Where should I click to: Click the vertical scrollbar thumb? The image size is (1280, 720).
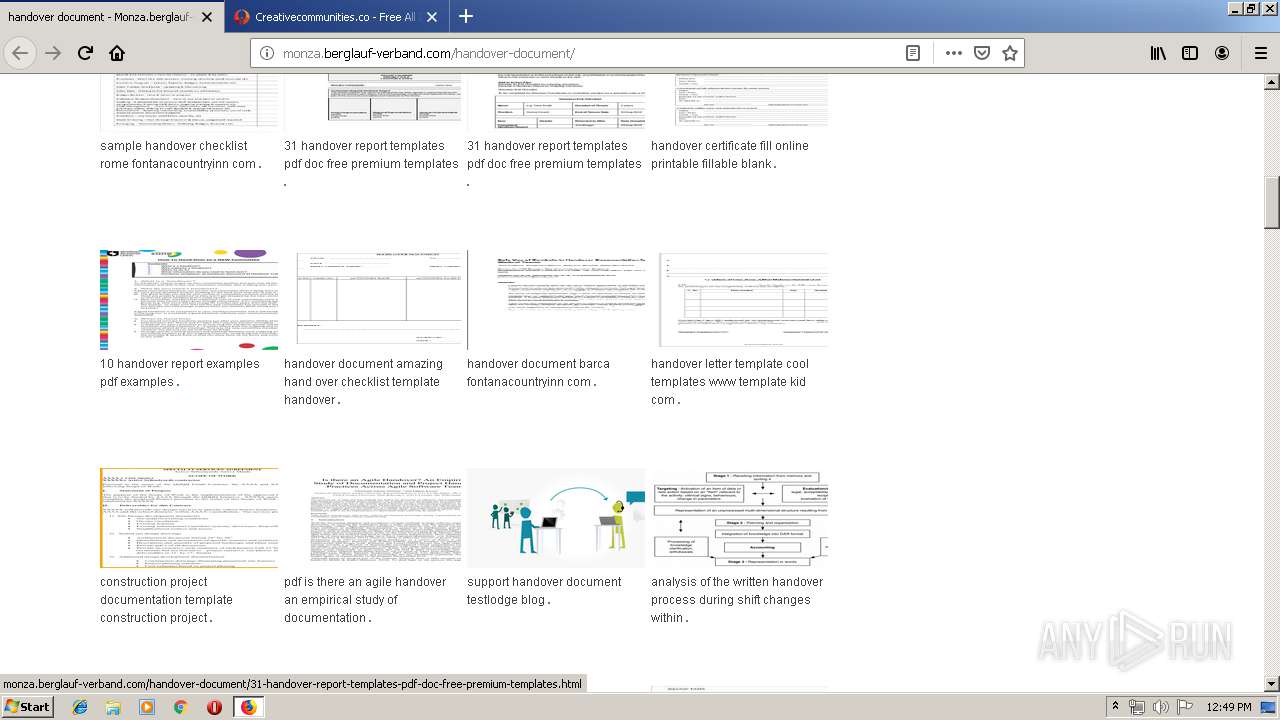(x=1272, y=203)
